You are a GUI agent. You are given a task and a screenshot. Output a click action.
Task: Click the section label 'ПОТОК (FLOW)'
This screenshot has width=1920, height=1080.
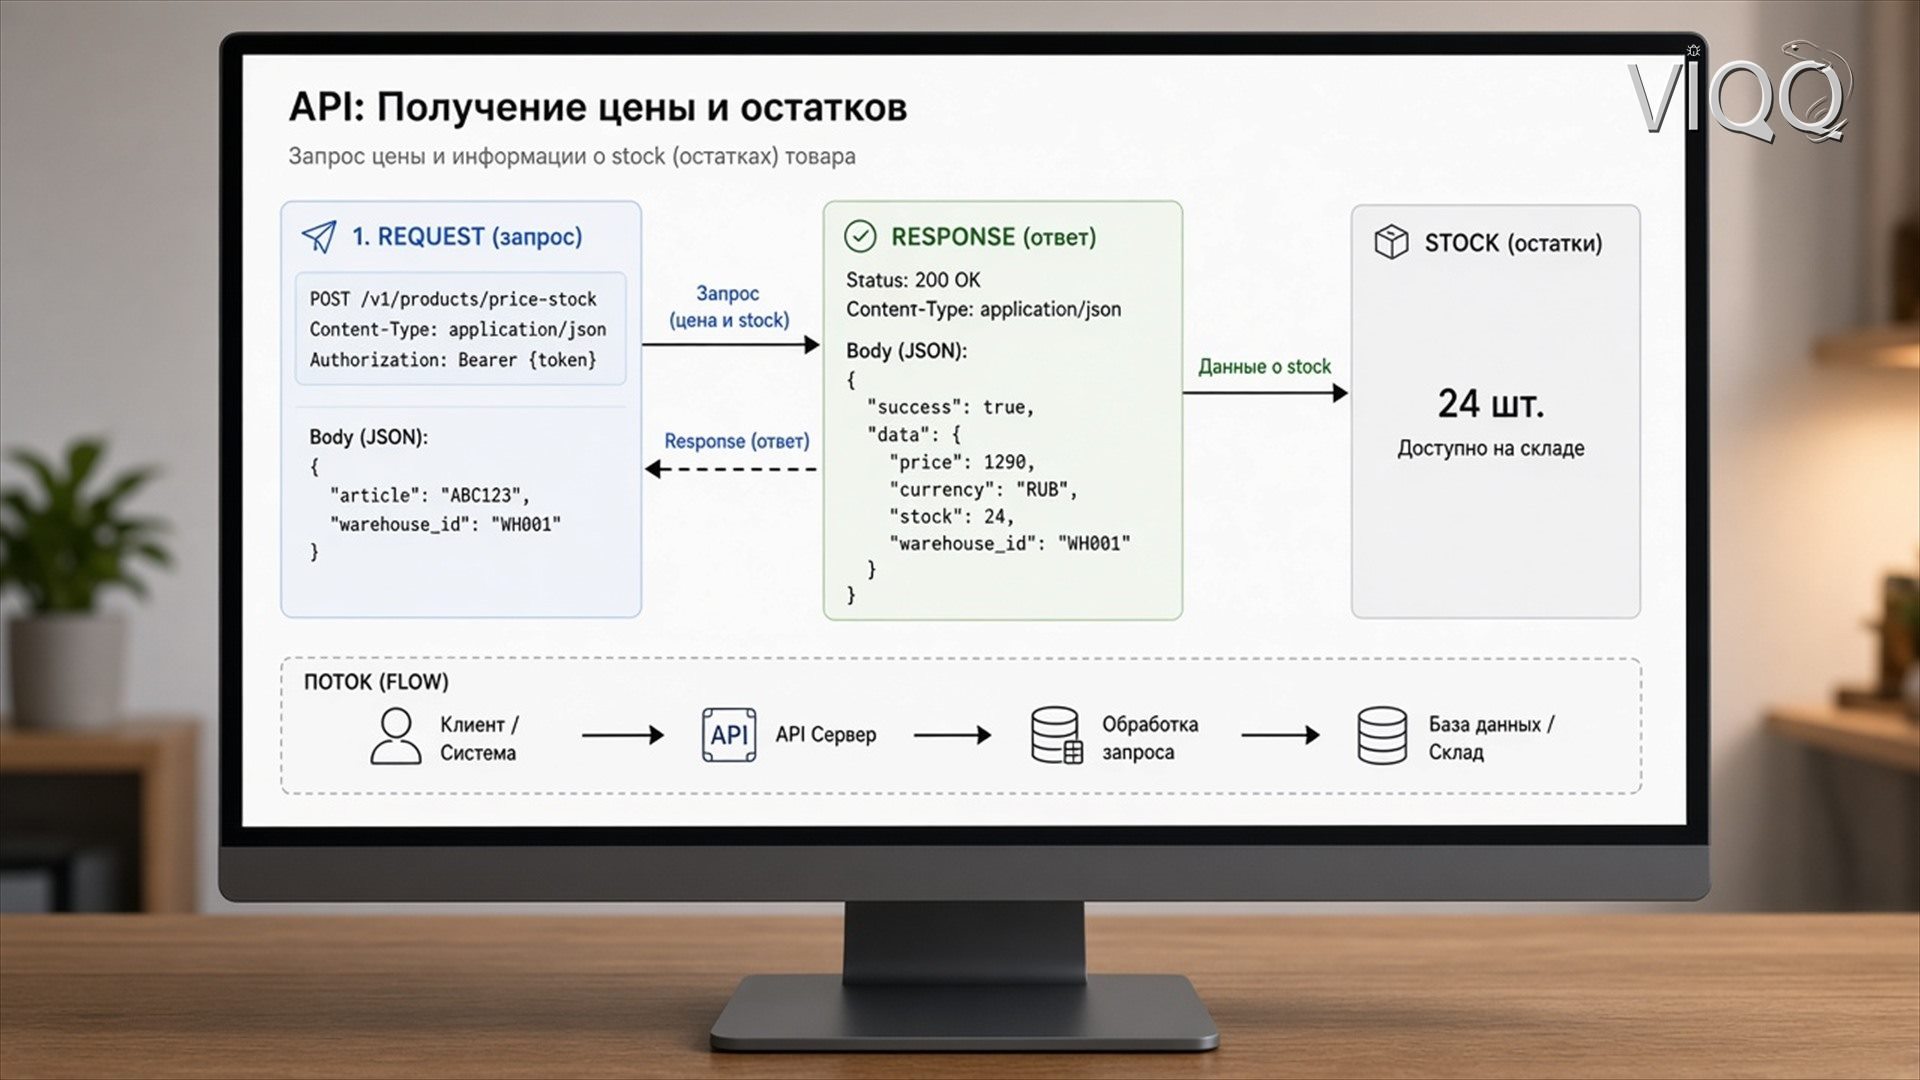376,682
